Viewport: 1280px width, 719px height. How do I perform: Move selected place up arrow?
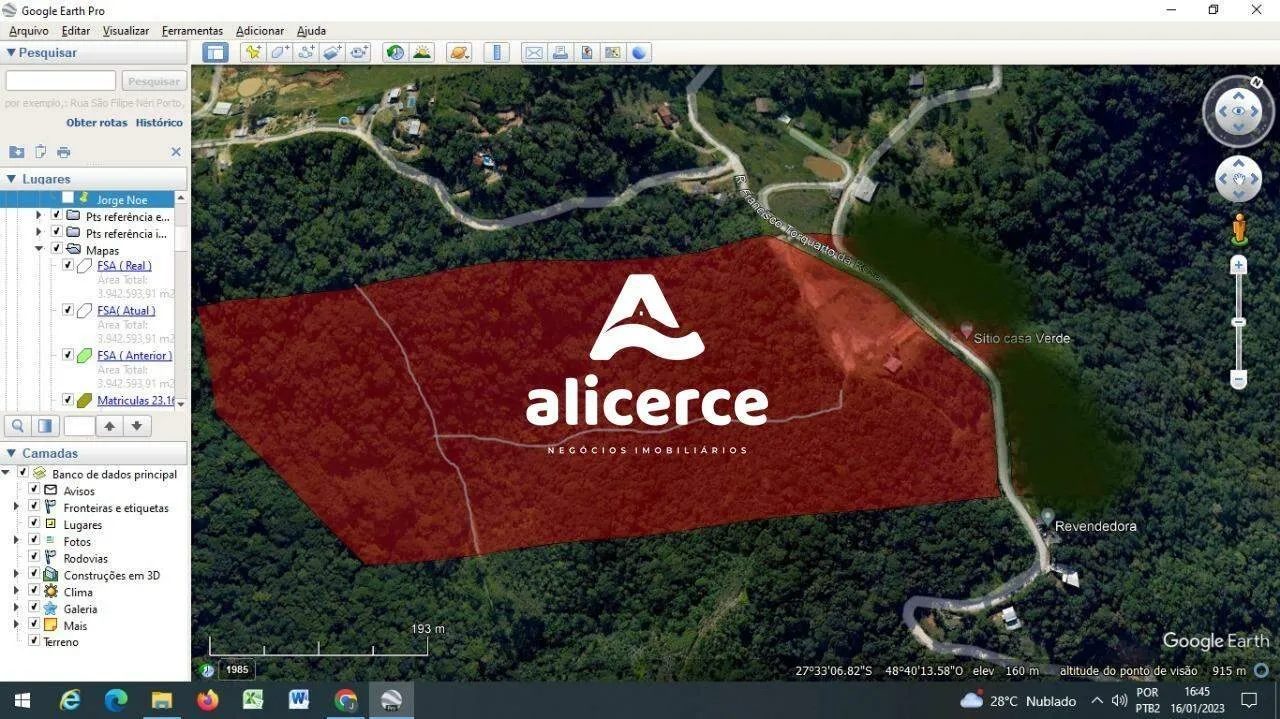[x=110, y=426]
